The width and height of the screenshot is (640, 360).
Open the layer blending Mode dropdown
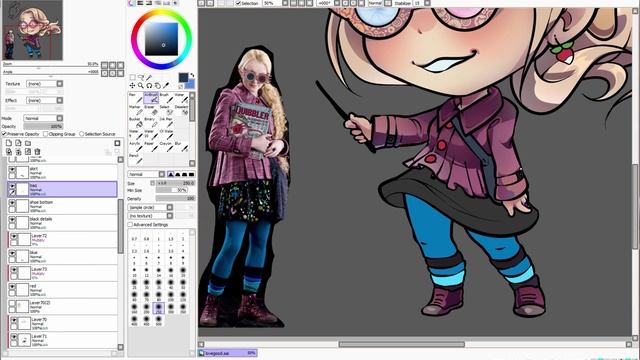pos(43,118)
